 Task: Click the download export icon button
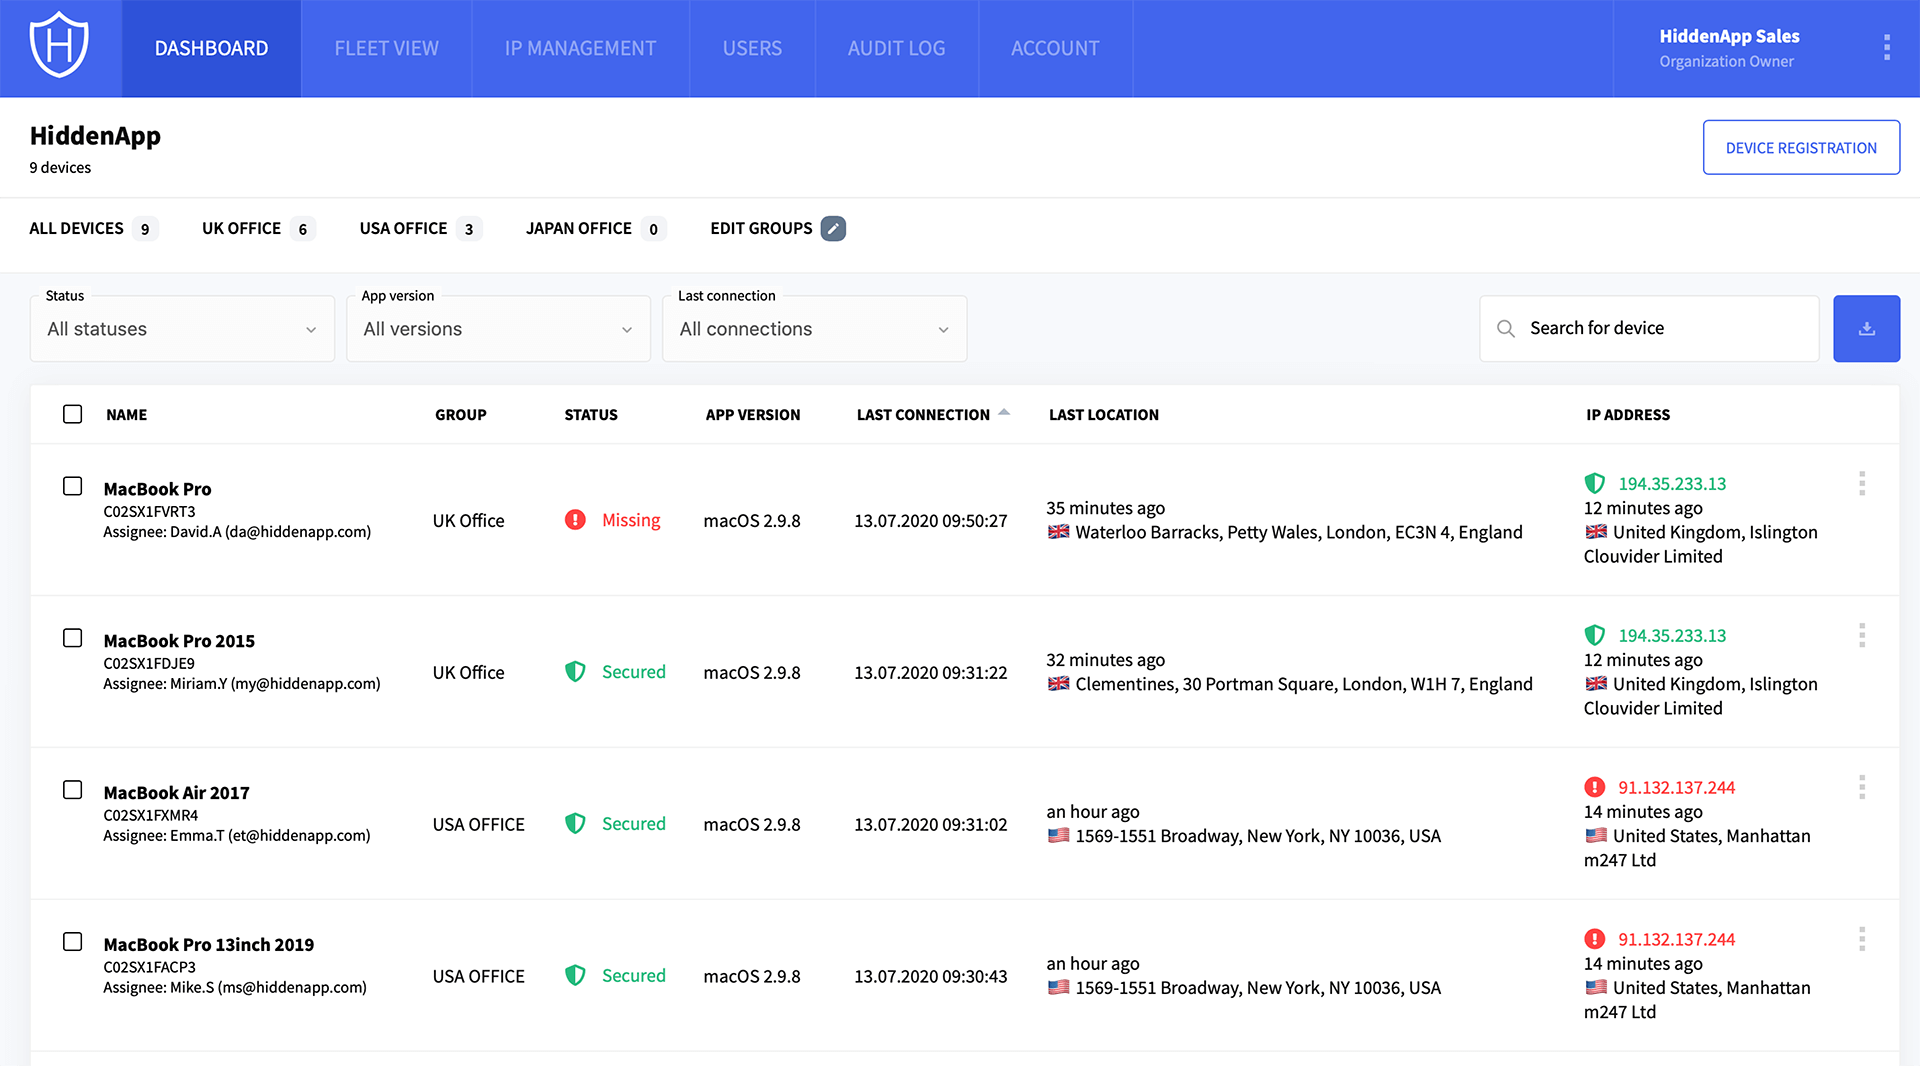coord(1866,328)
